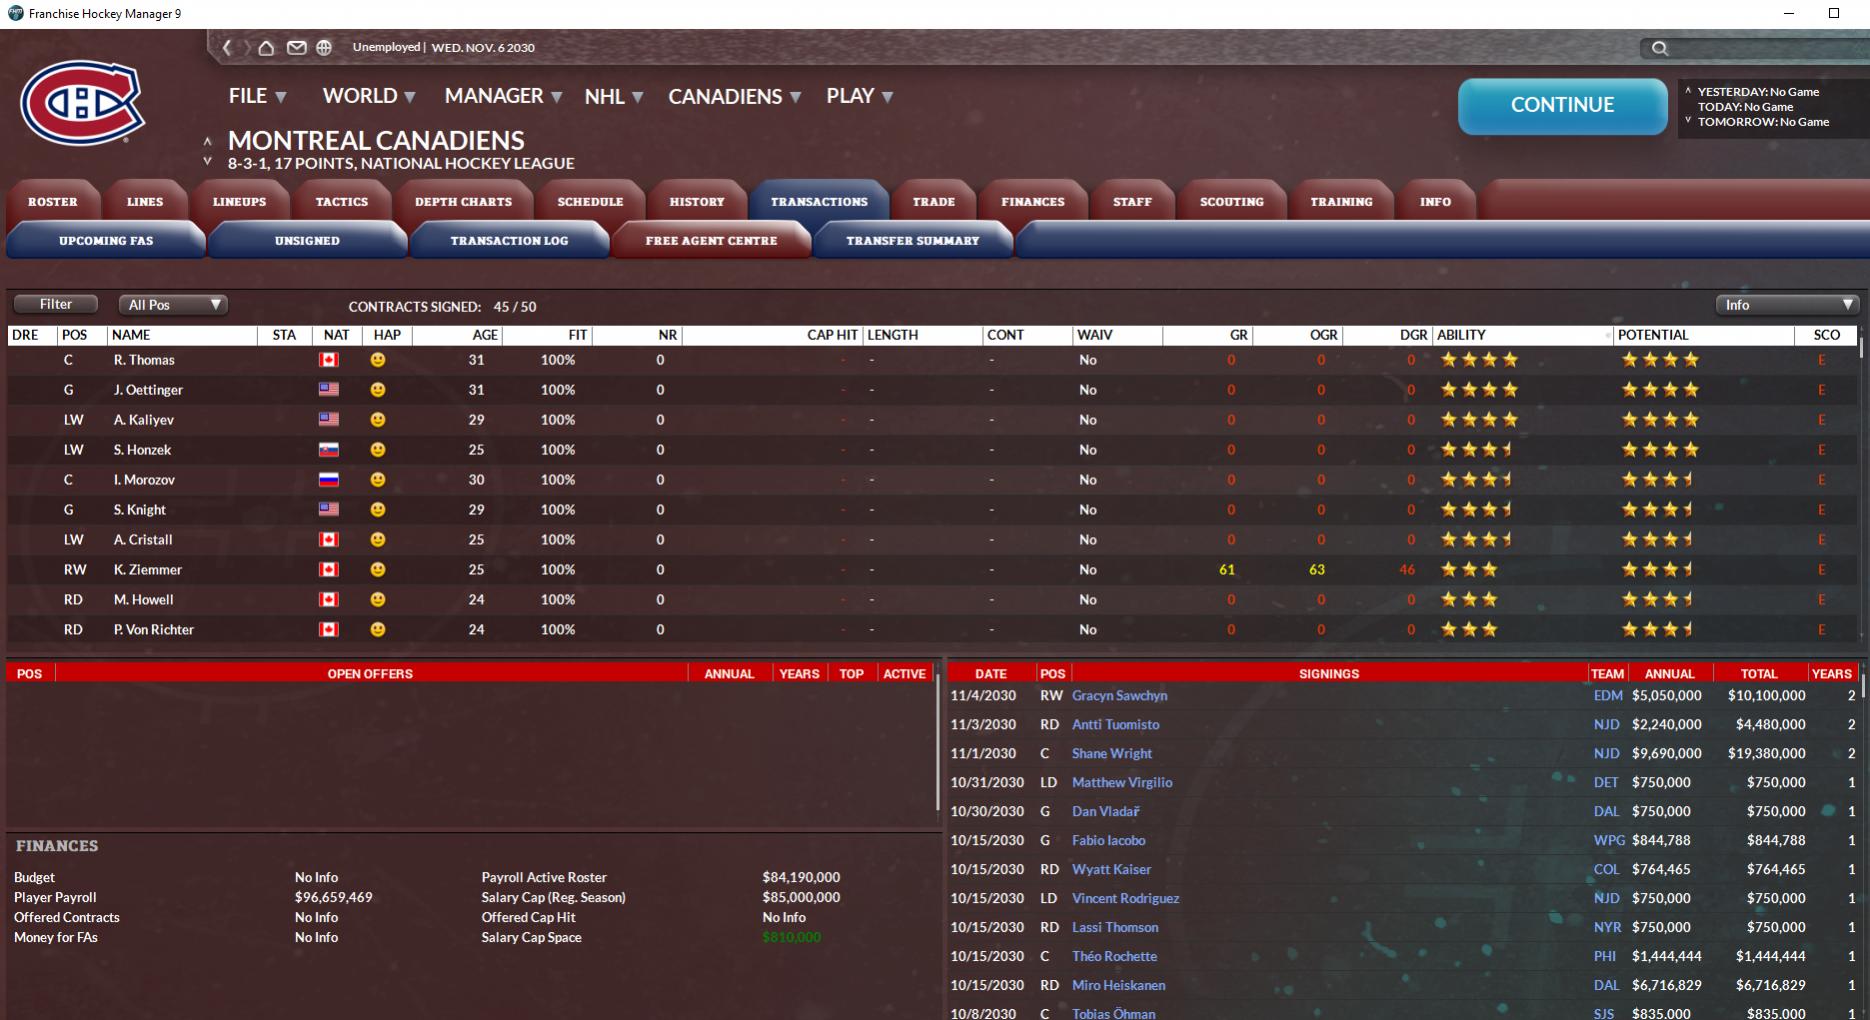Screen dimensions: 1870x1020
Task: Open the TRADE tab
Action: pos(934,201)
